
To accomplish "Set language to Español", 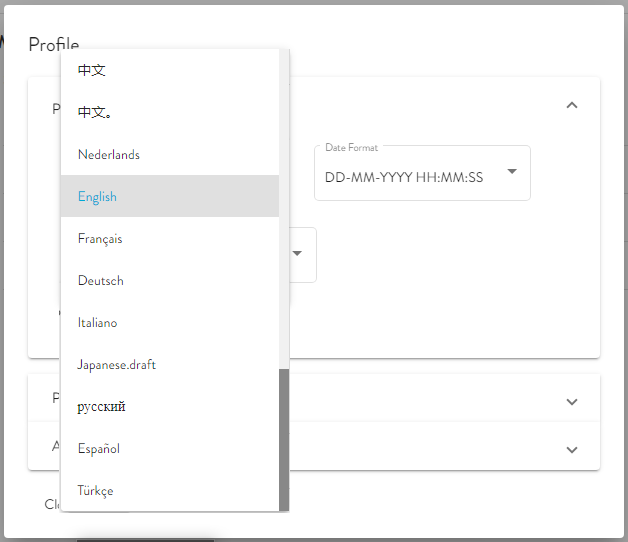I will coord(99,449).
